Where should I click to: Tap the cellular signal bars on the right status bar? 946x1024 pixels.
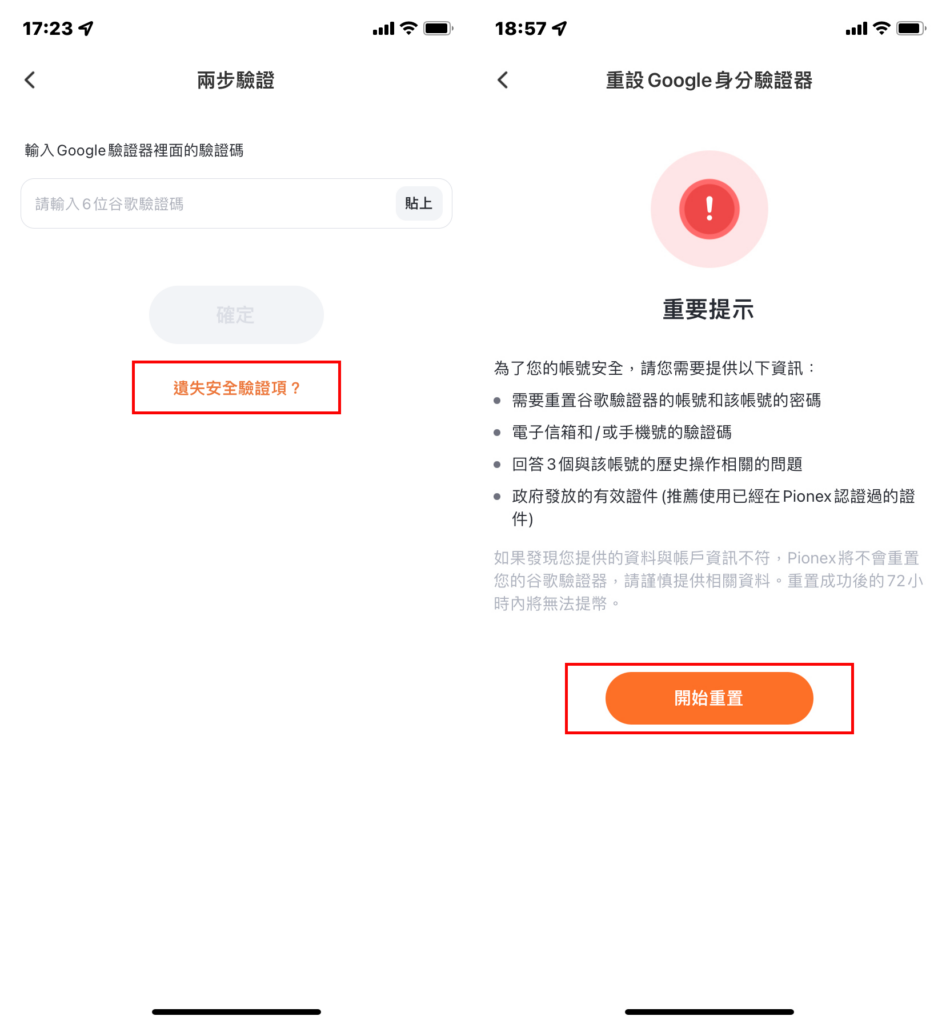(x=857, y=29)
